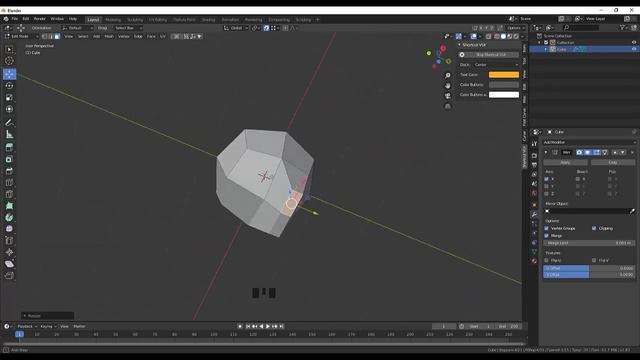Activate the Spin tool
This screenshot has width=640, height=360.
coord(9,218)
